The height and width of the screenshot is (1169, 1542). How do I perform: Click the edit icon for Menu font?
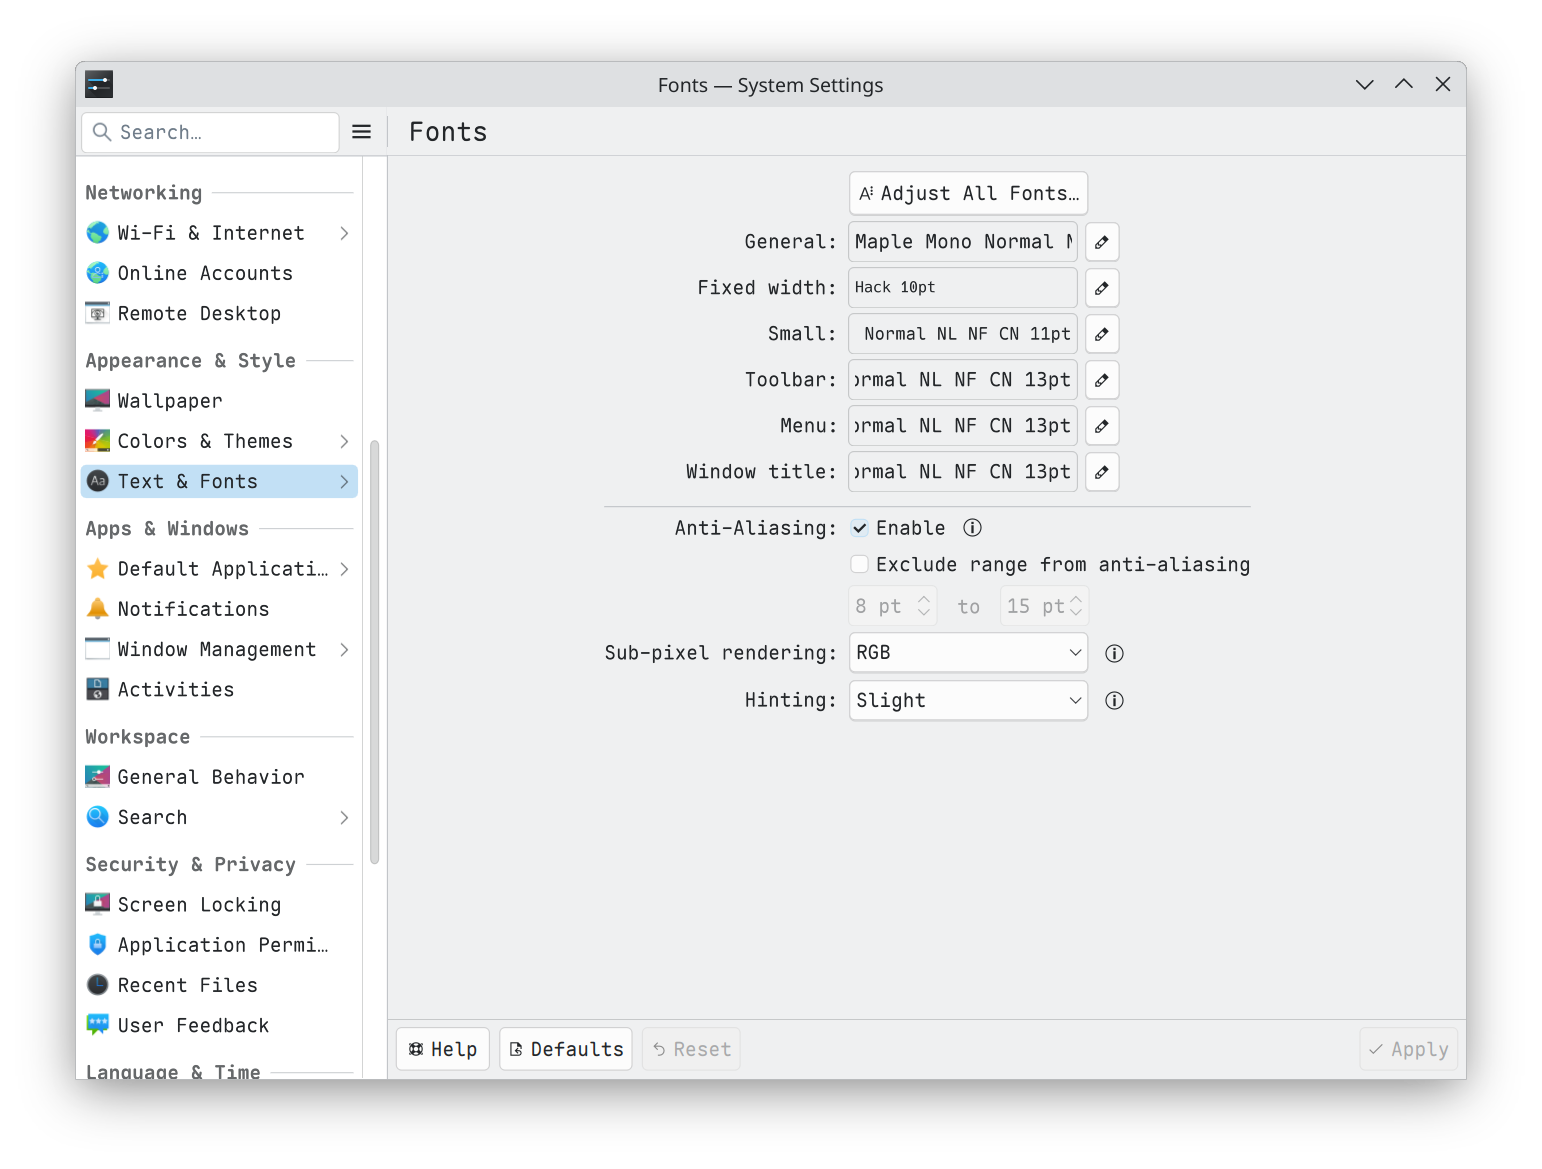point(1101,426)
